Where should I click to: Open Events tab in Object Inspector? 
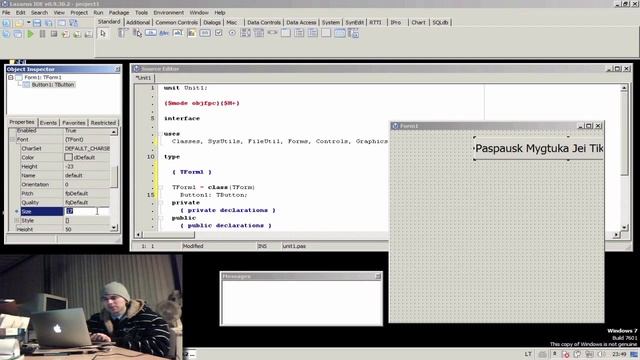click(x=48, y=122)
